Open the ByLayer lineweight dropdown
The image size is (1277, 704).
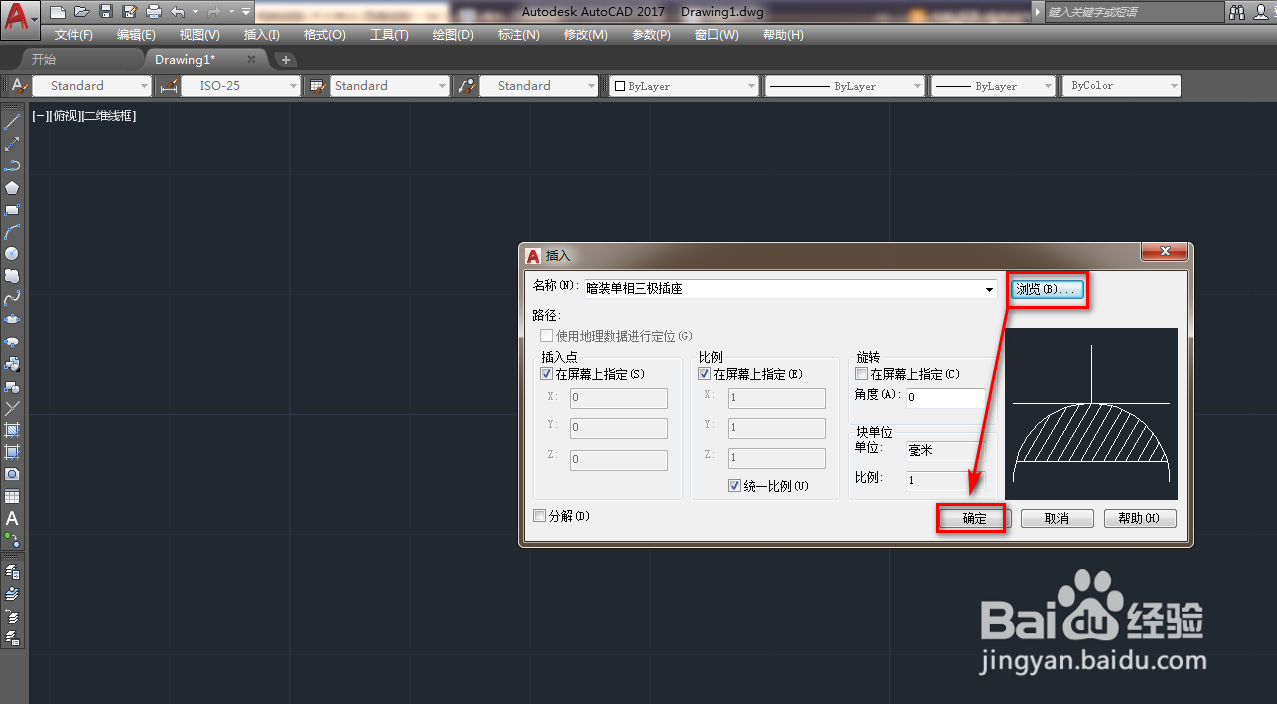[x=1047, y=86]
